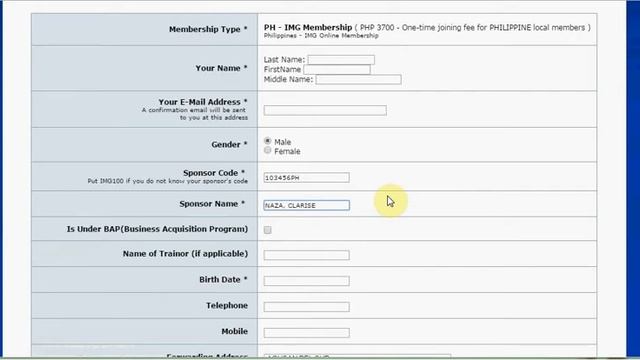This screenshot has height=360, width=640.
Task: Click the FirstName input field
Action: point(337,70)
